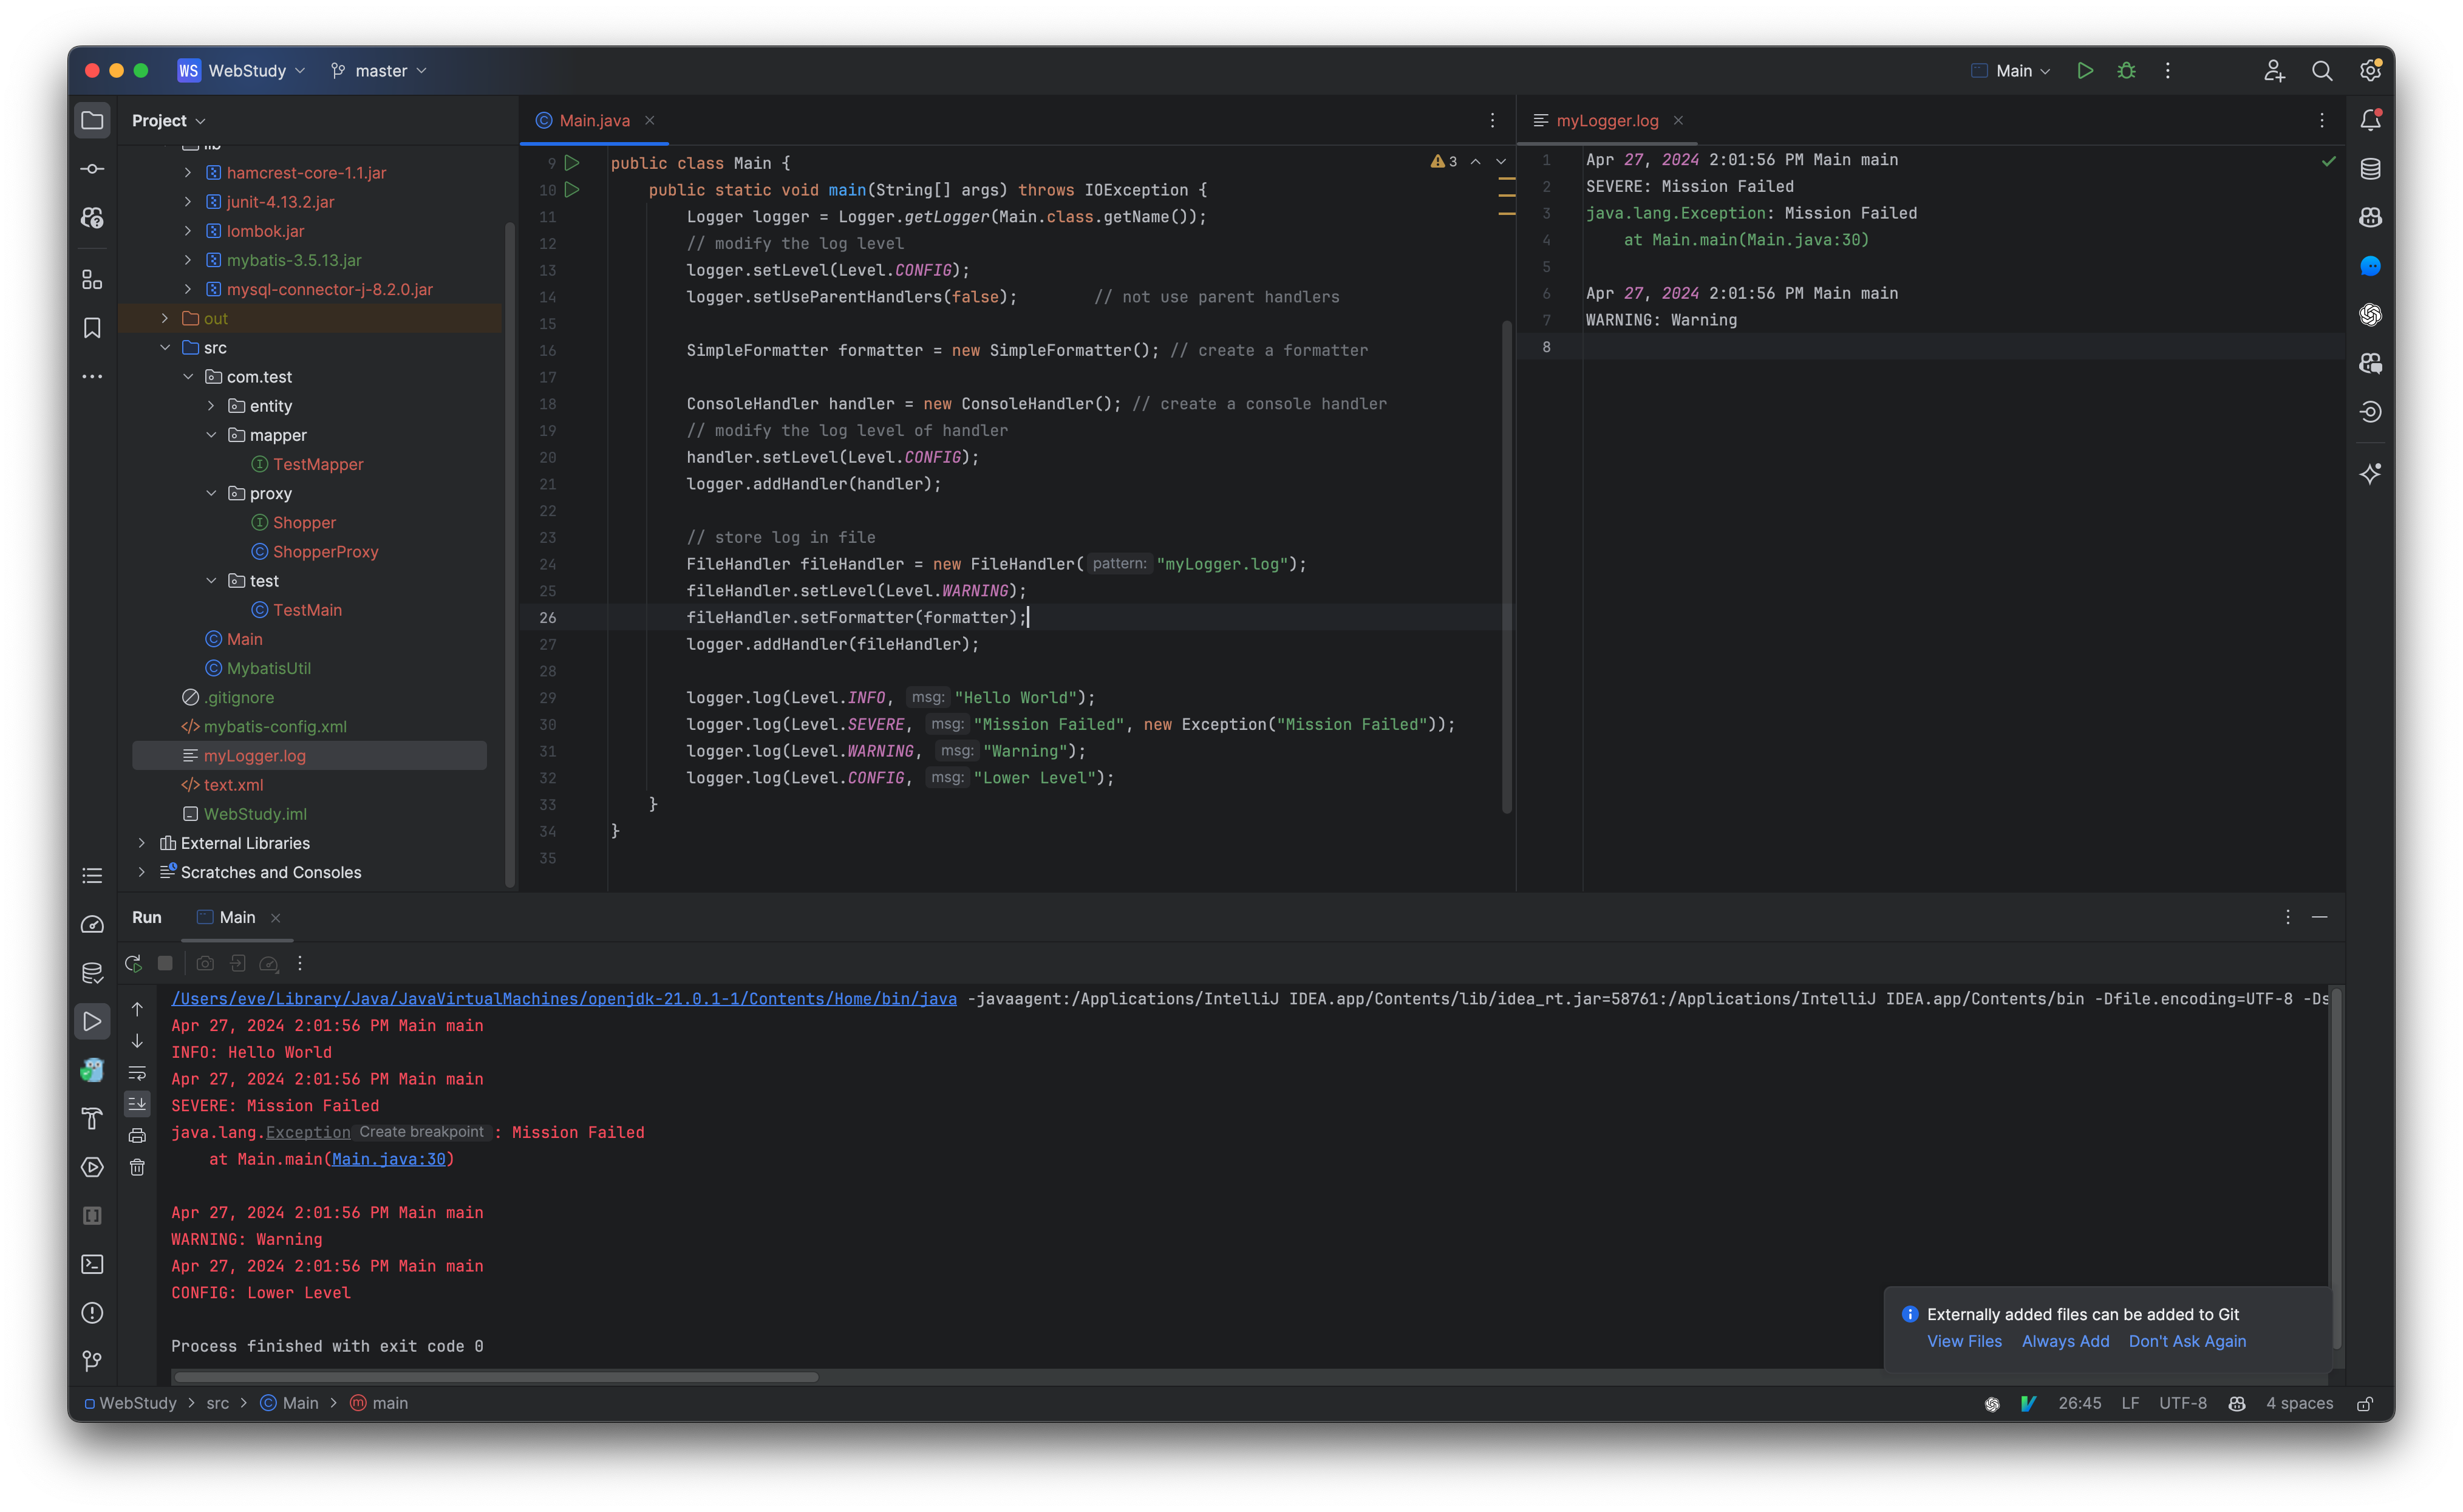The width and height of the screenshot is (2463, 1512).
Task: Select the Commit tool window icon
Action: [92, 168]
